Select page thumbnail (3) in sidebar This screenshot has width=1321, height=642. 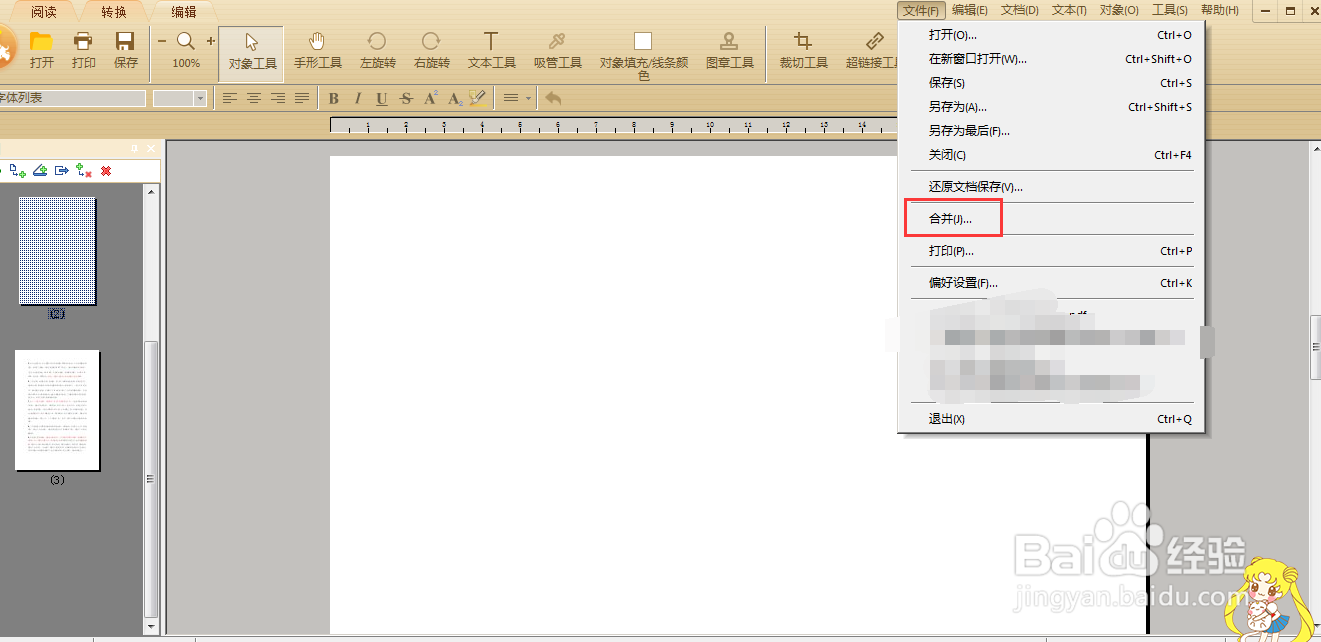tap(57, 410)
